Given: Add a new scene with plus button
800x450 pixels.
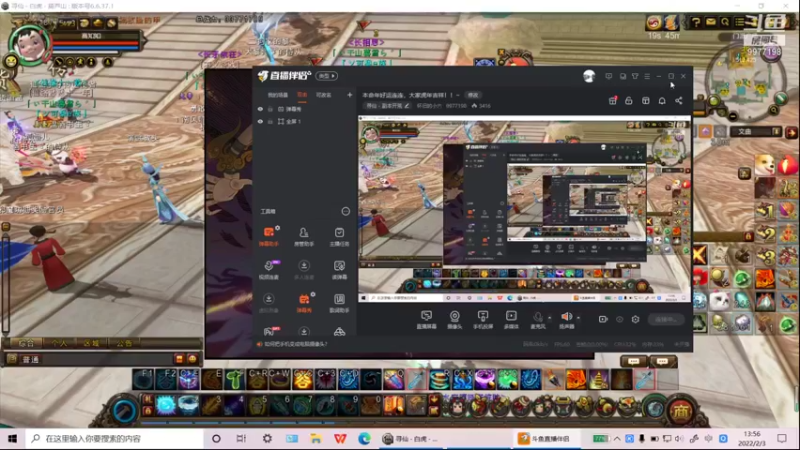Looking at the screenshot, I should [349, 95].
